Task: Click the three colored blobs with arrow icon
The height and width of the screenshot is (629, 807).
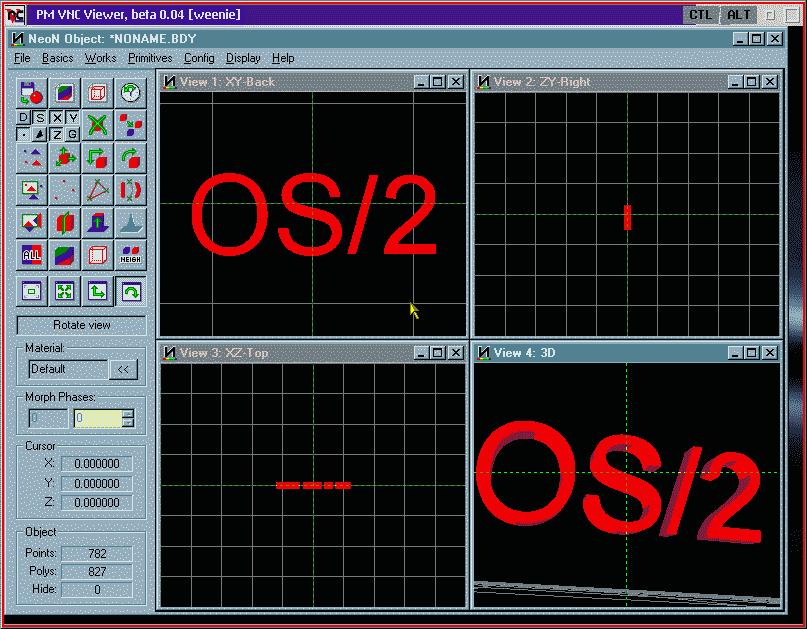Action: (x=130, y=125)
